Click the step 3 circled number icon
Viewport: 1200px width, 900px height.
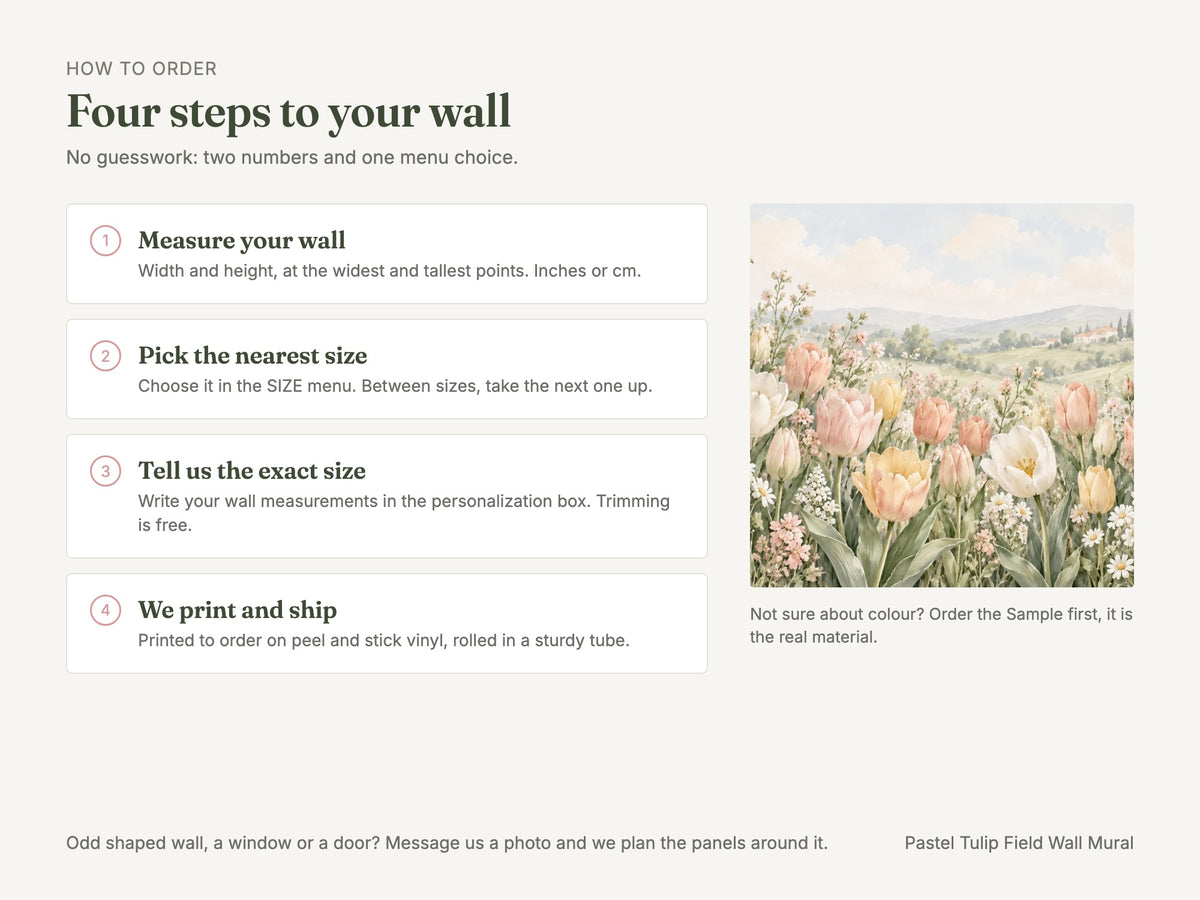point(105,471)
